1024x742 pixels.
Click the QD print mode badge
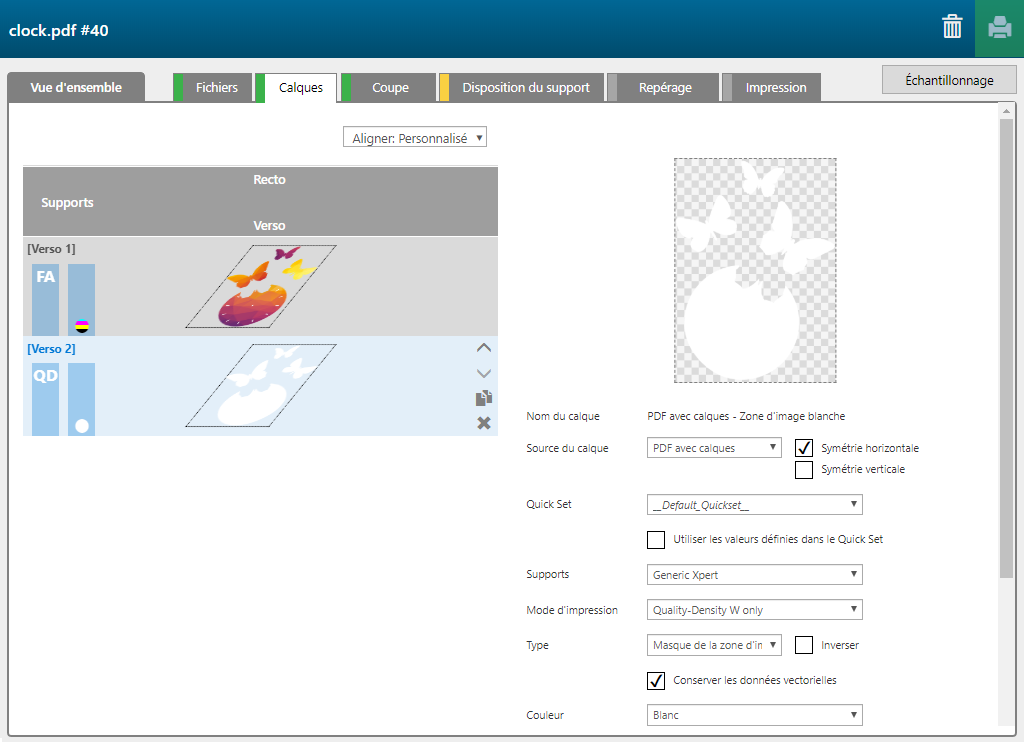pos(46,399)
